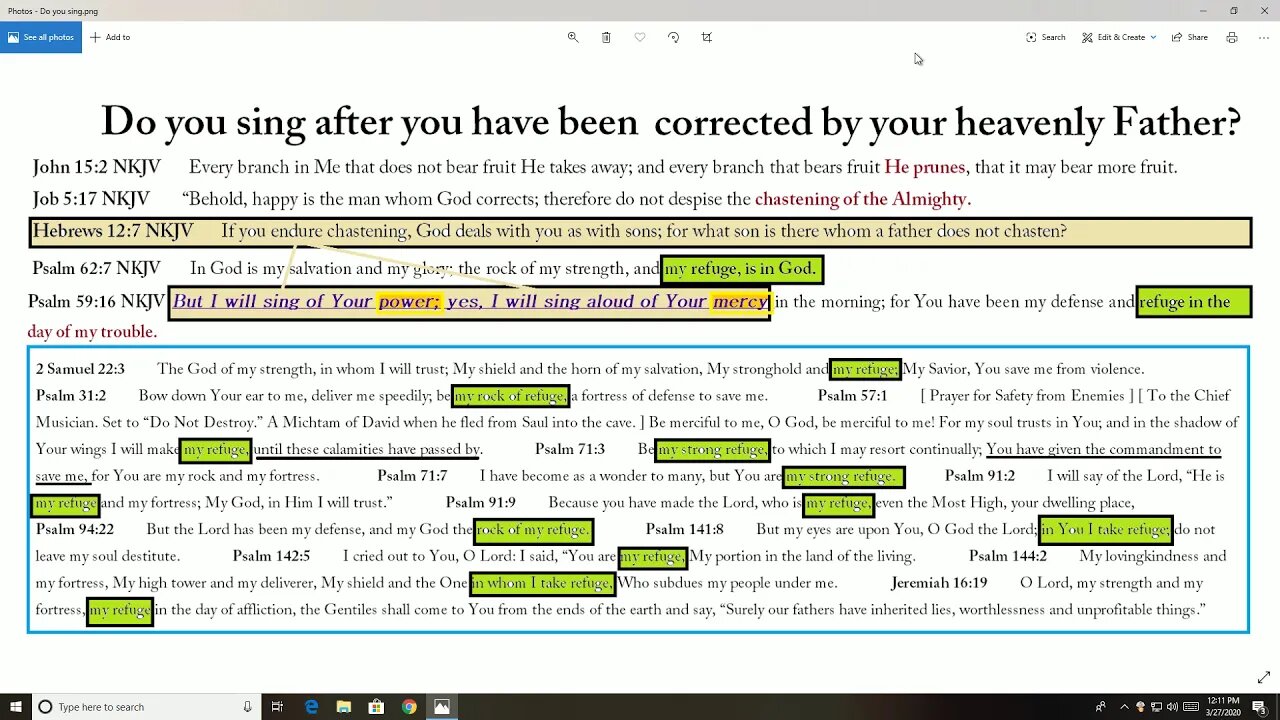Image resolution: width=1280 pixels, height=720 pixels.
Task: Click the red 'chastening of the Almighty' text
Action: [x=863, y=199]
